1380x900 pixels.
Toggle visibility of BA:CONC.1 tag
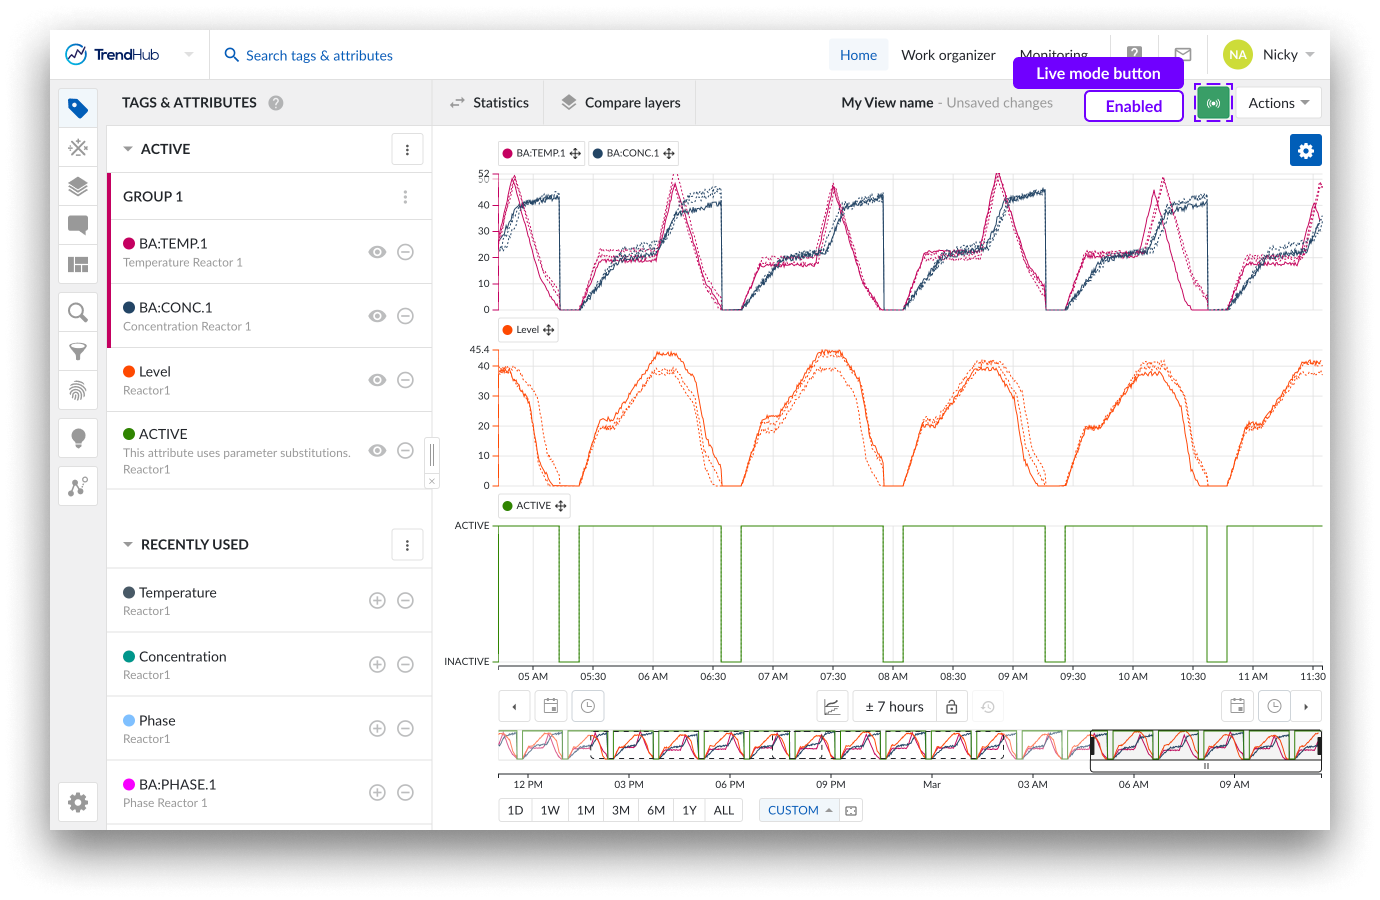click(377, 316)
